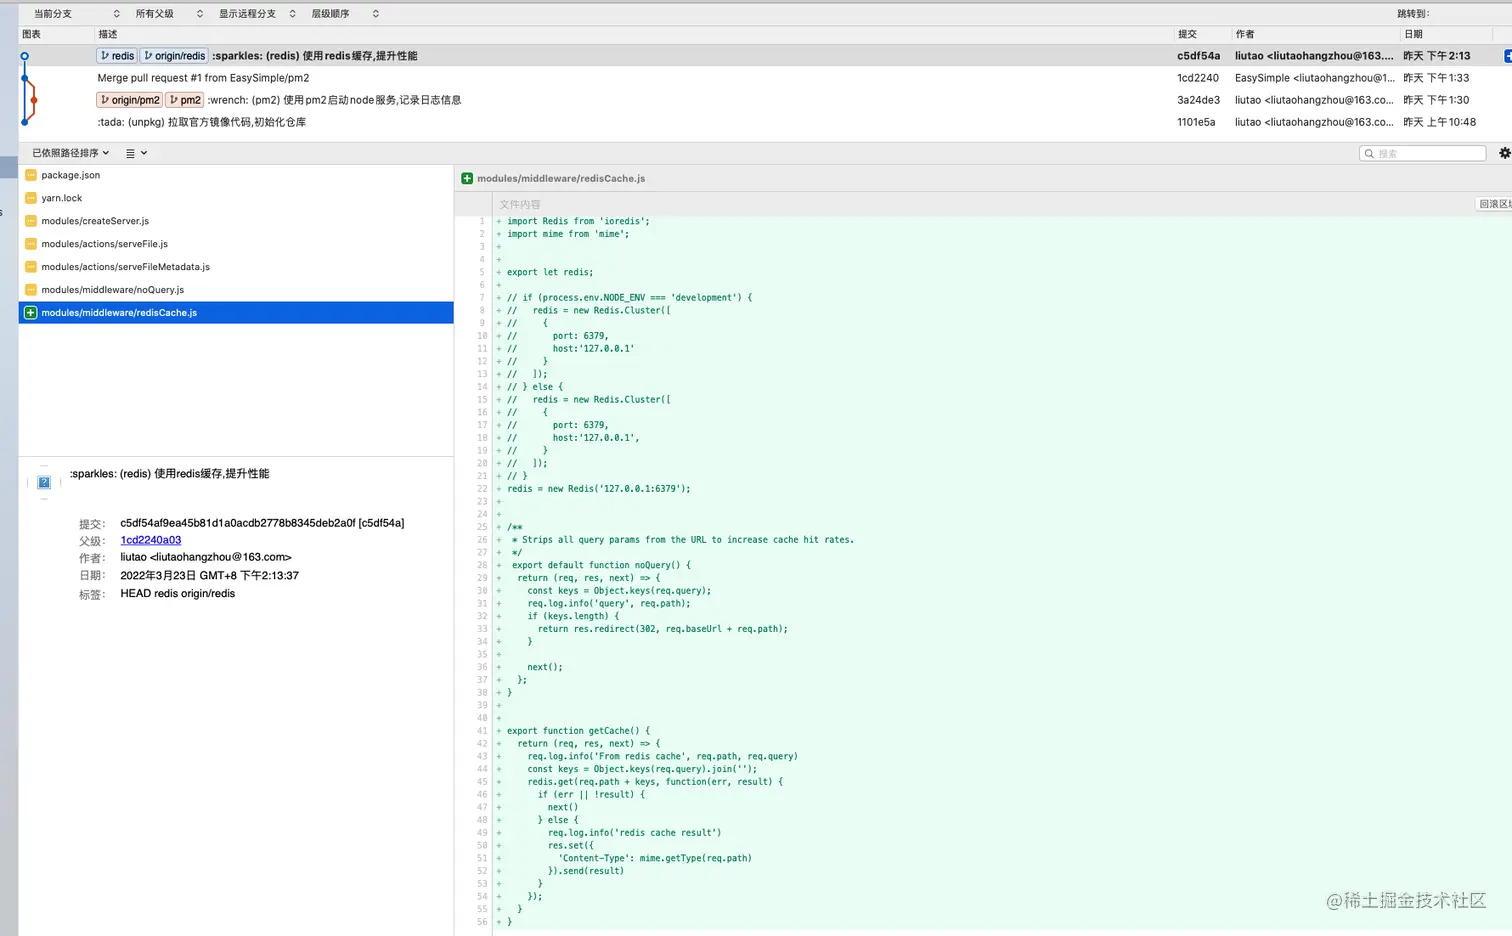The height and width of the screenshot is (936, 1512).
Task: Click the status icon beside modules/actions/serveFile.js
Action: (x=31, y=244)
